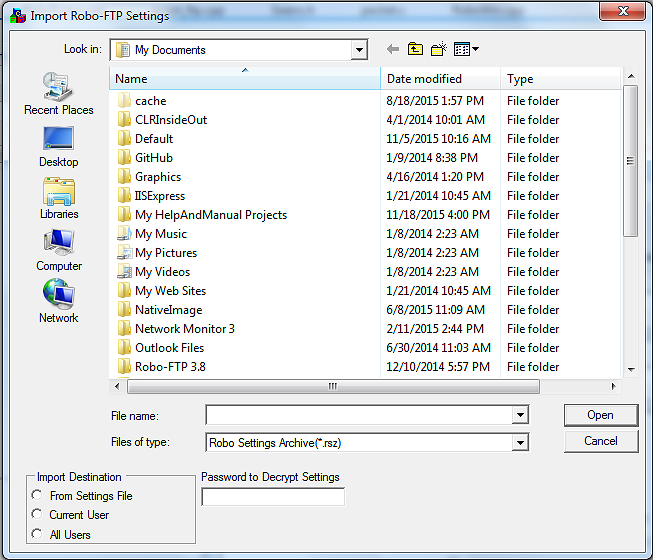Sort by the Date modified column header
Viewport: 653px width, 560px height.
pyautogui.click(x=440, y=79)
